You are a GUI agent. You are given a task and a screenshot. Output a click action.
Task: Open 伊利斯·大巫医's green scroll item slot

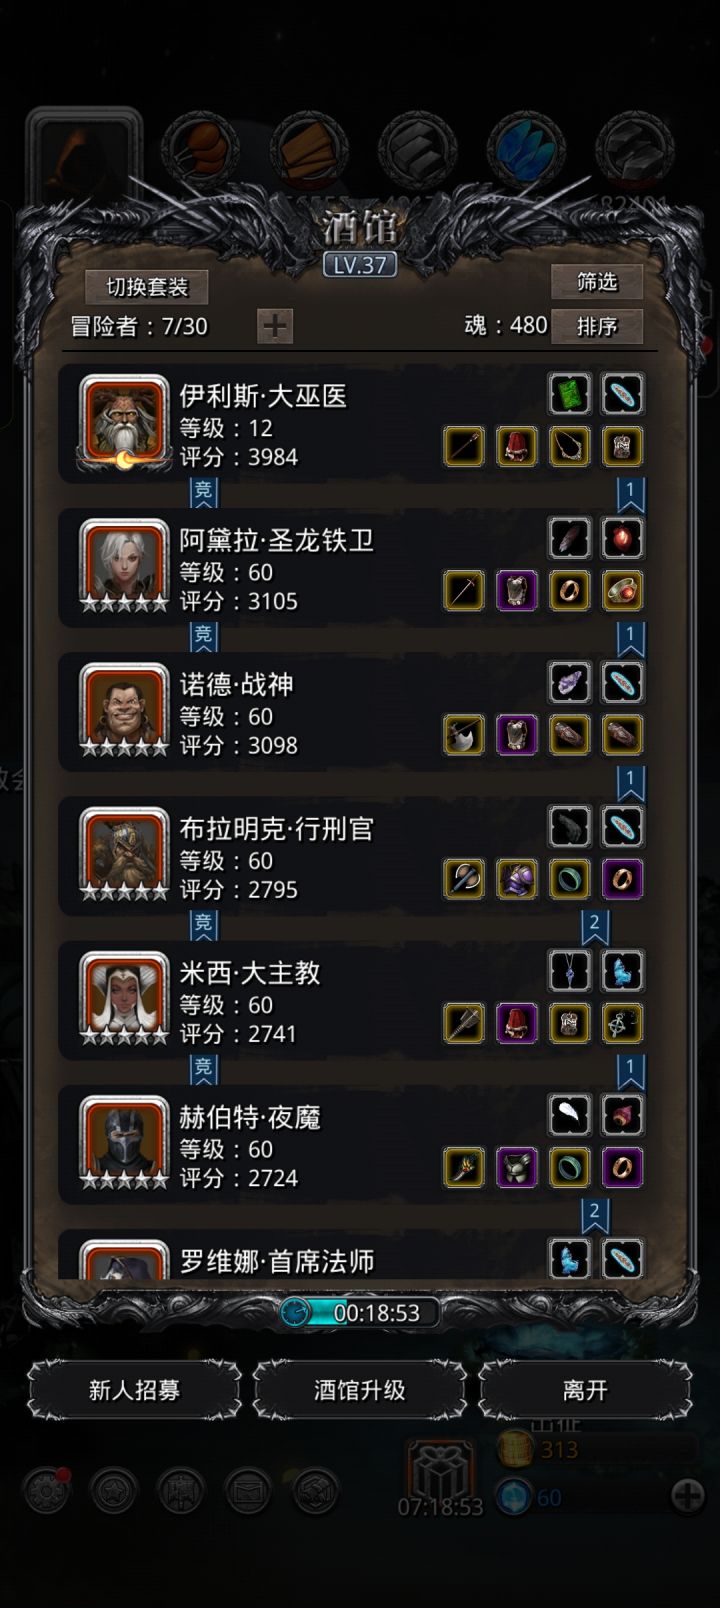[x=570, y=394]
